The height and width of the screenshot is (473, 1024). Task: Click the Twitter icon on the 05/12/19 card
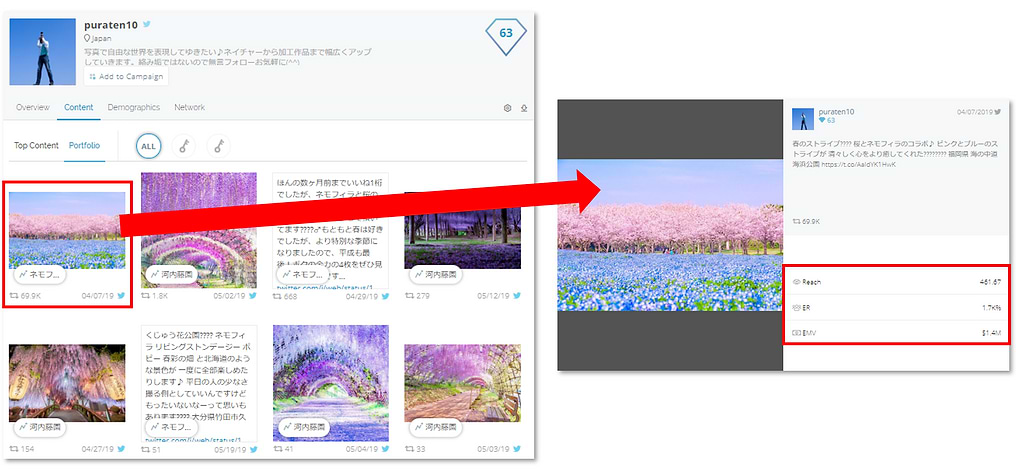pyautogui.click(x=517, y=296)
